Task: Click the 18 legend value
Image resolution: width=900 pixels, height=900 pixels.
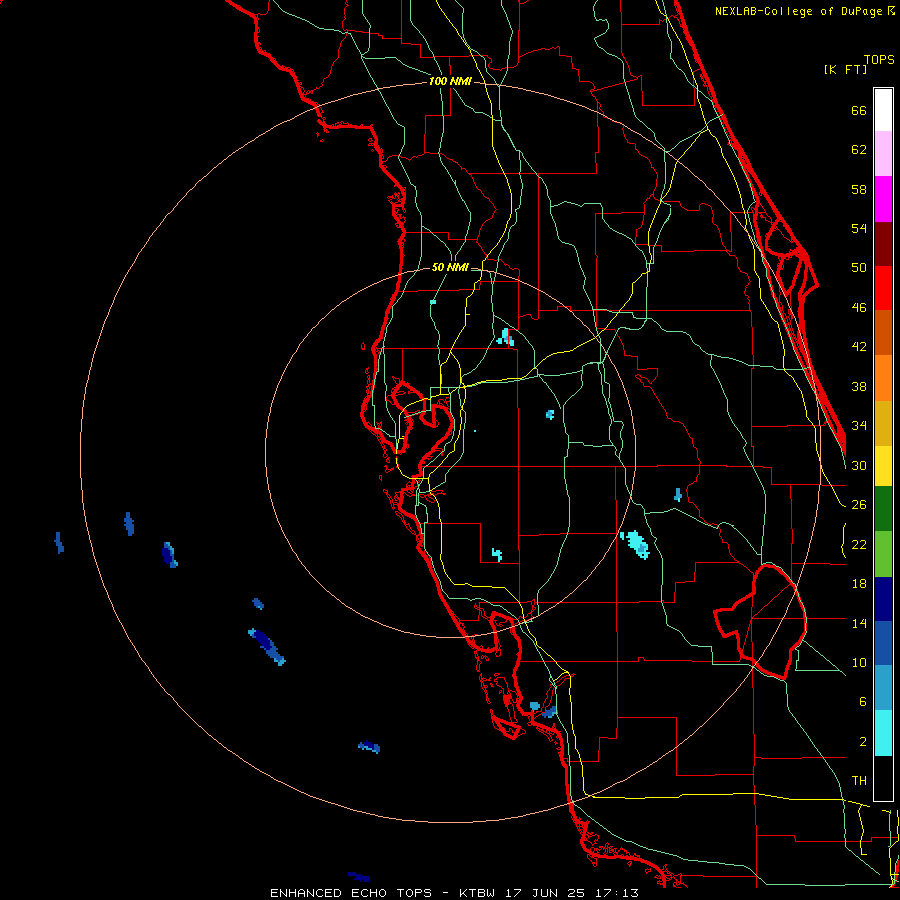Action: [859, 584]
